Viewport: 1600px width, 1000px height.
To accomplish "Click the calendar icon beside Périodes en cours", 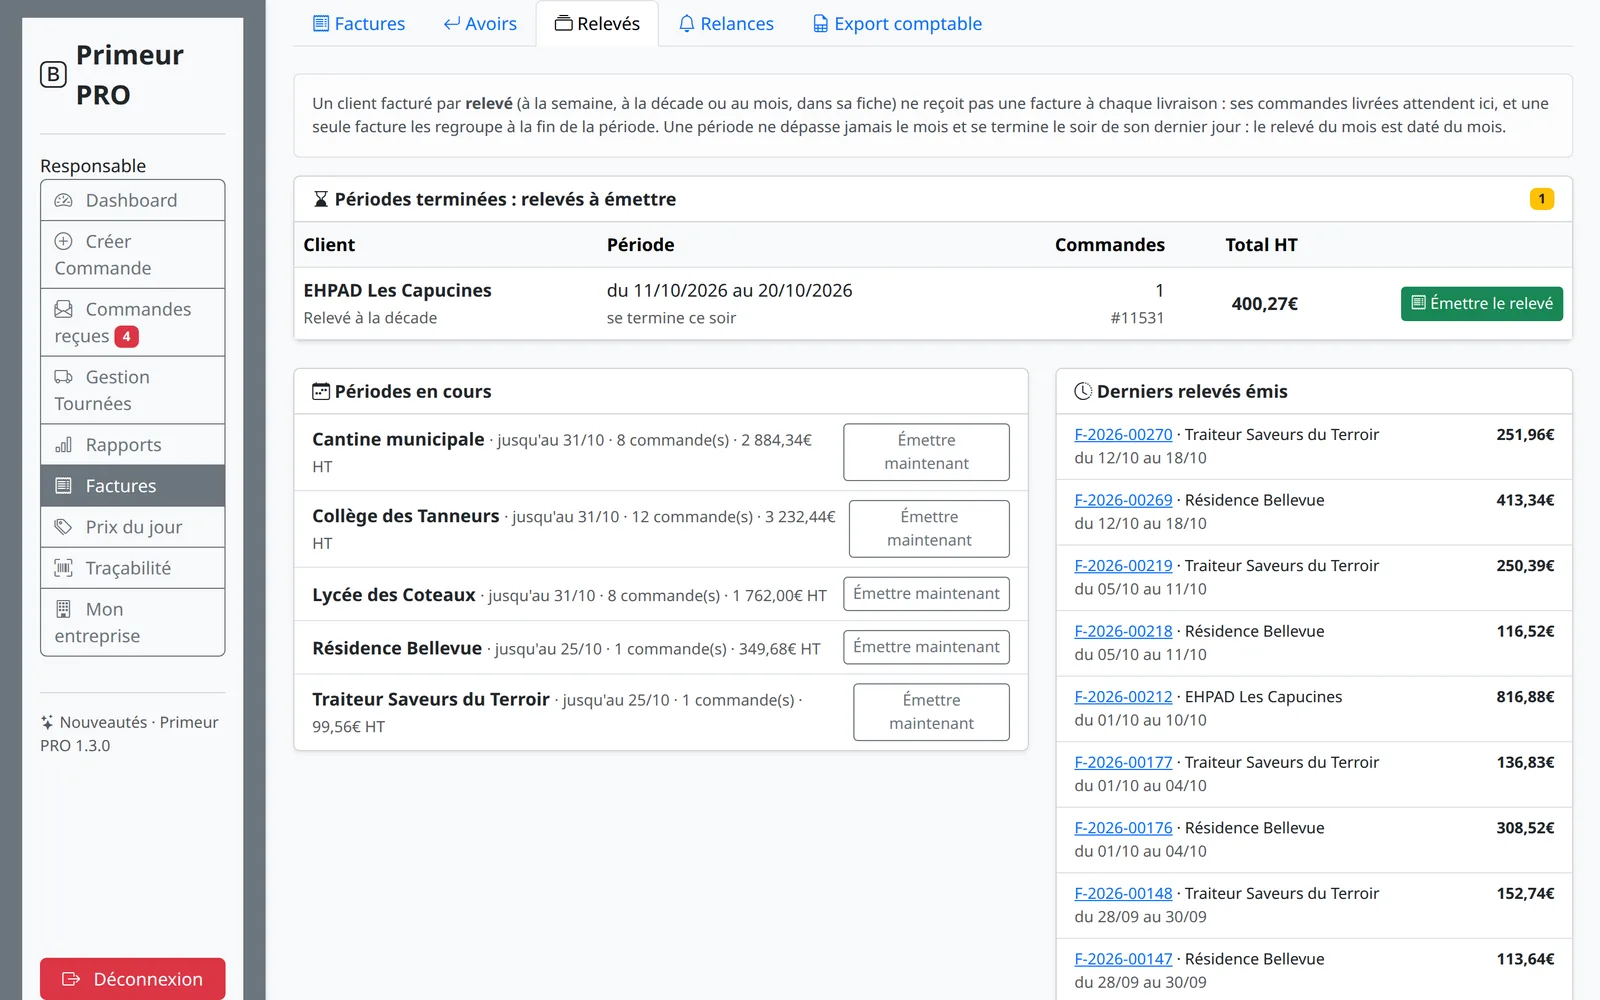I will click(321, 392).
